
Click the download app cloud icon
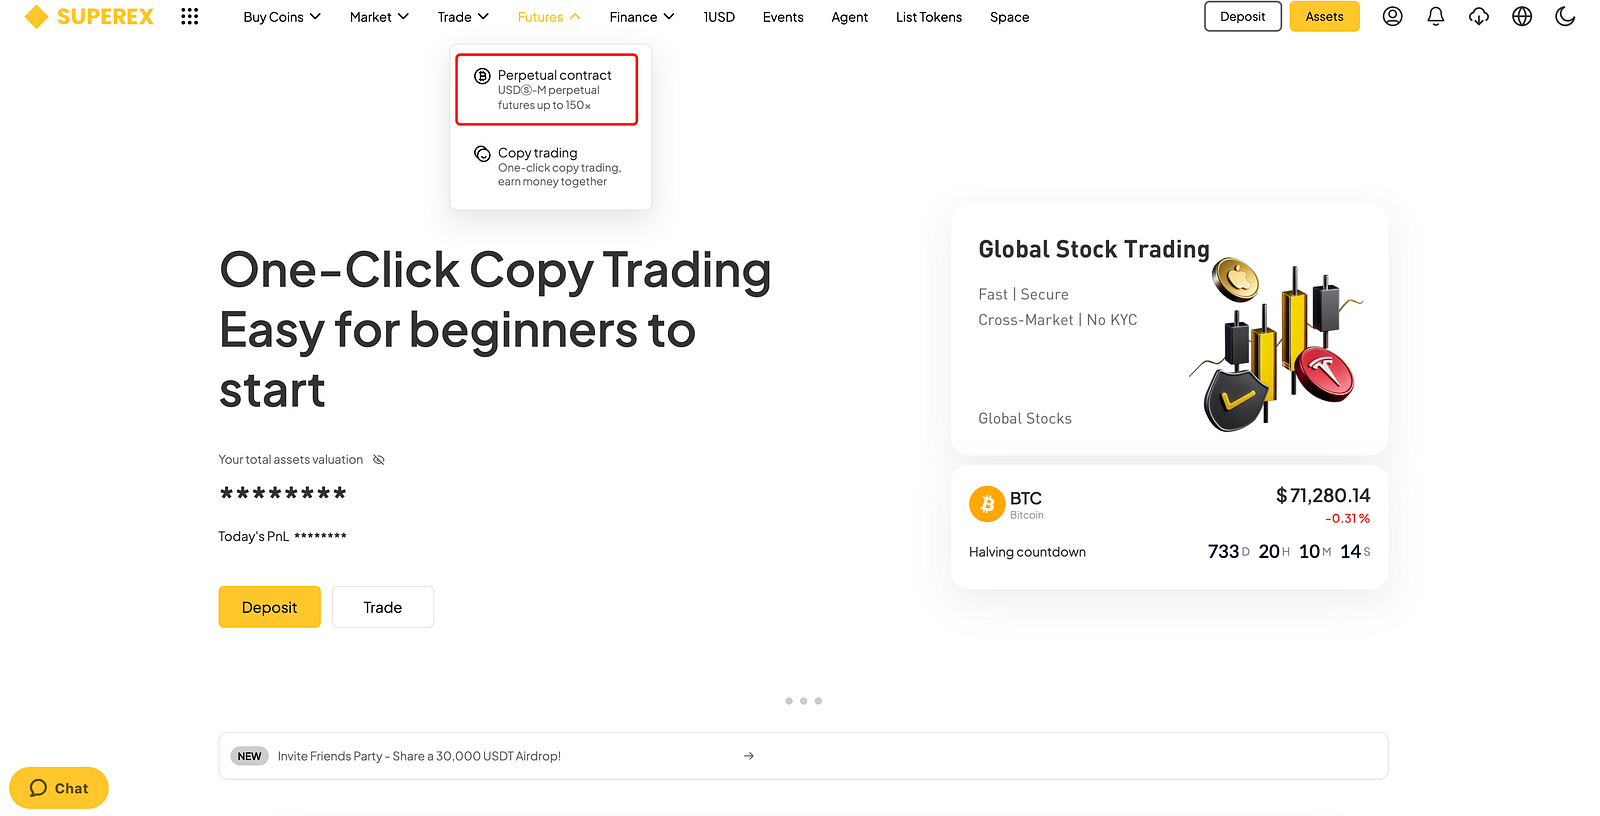(x=1479, y=17)
